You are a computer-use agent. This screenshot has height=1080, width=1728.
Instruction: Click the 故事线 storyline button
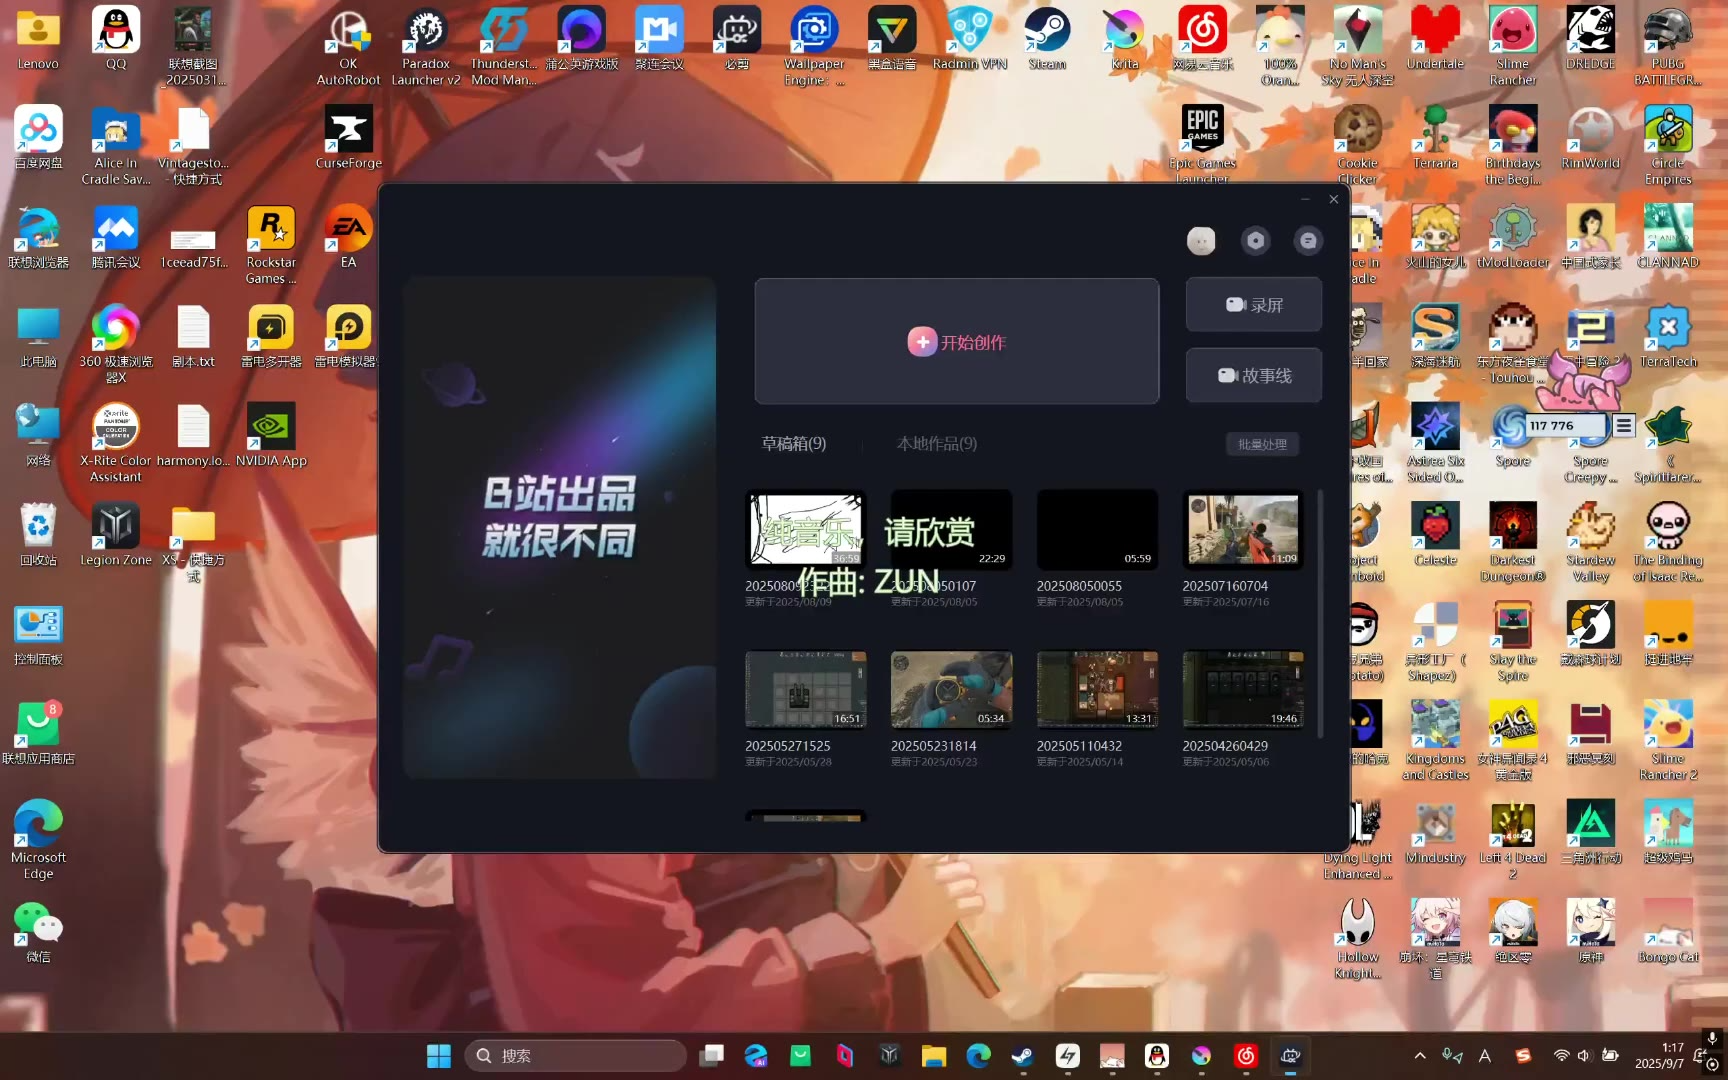[x=1254, y=376]
